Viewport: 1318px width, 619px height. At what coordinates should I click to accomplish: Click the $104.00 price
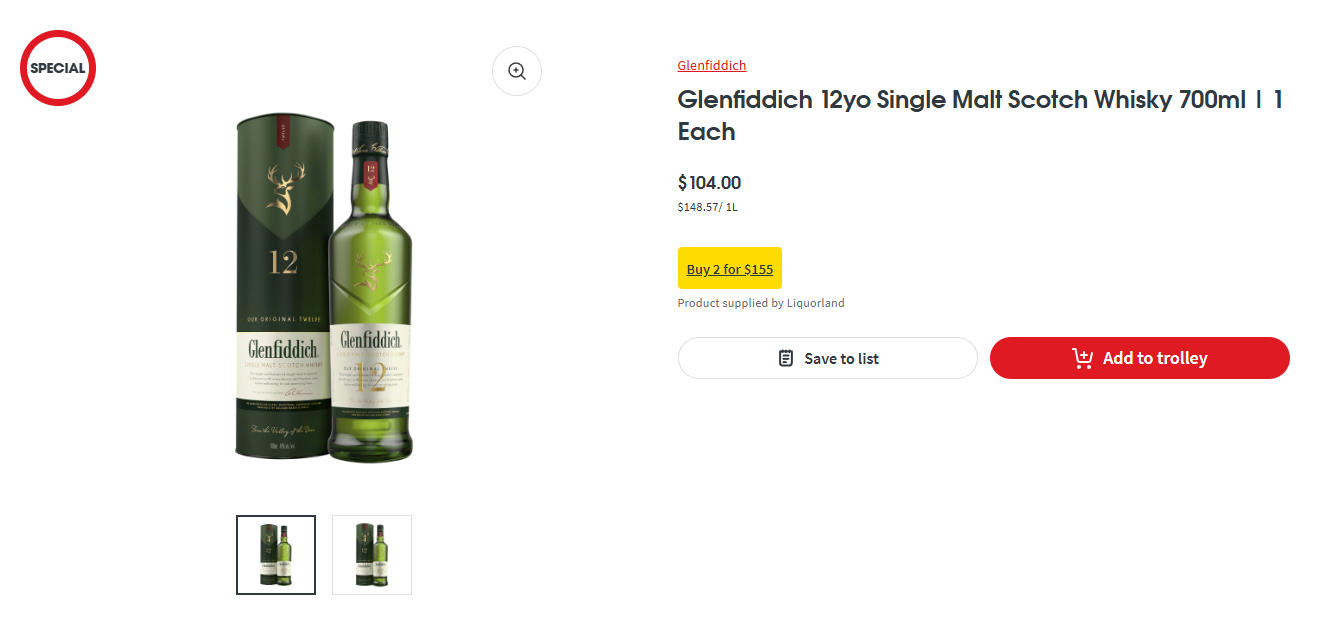click(709, 183)
